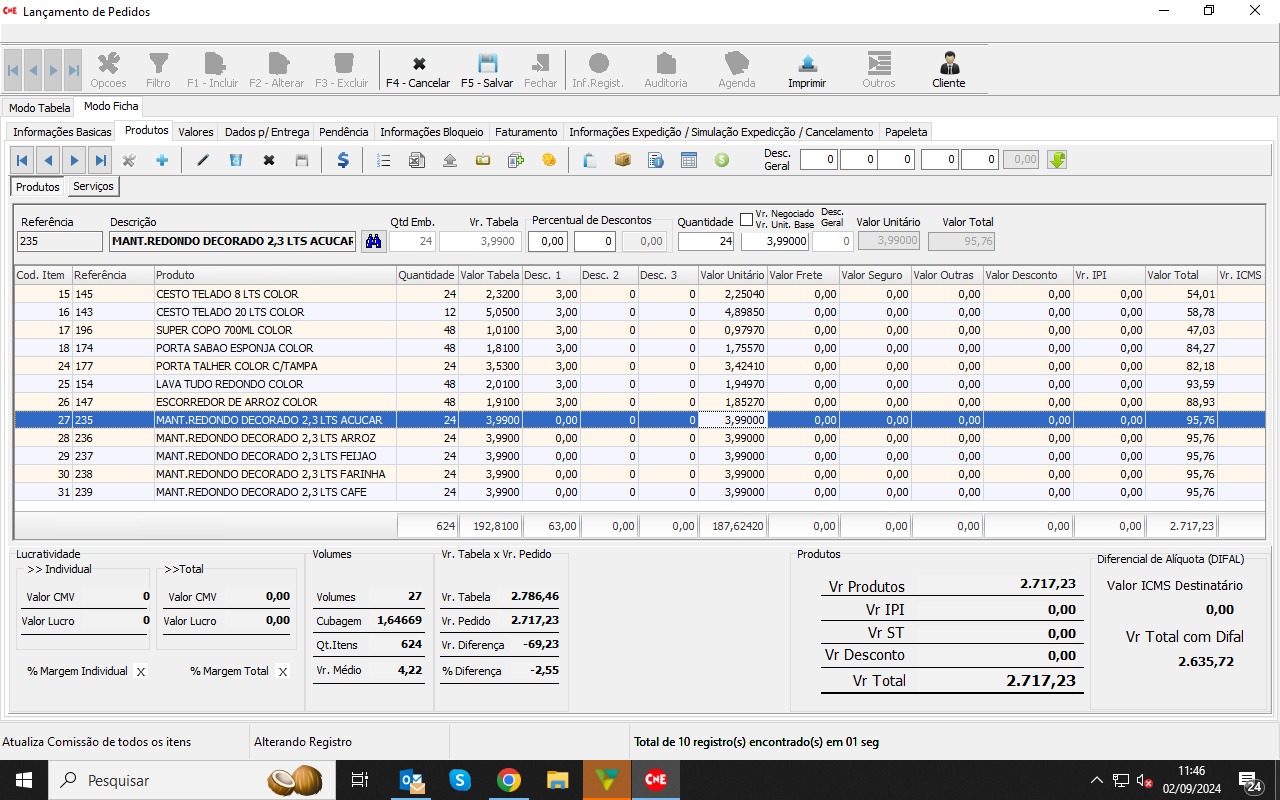The width and height of the screenshot is (1280, 800).
Task: Switch to the Serviços sub-tab
Action: tap(93, 187)
